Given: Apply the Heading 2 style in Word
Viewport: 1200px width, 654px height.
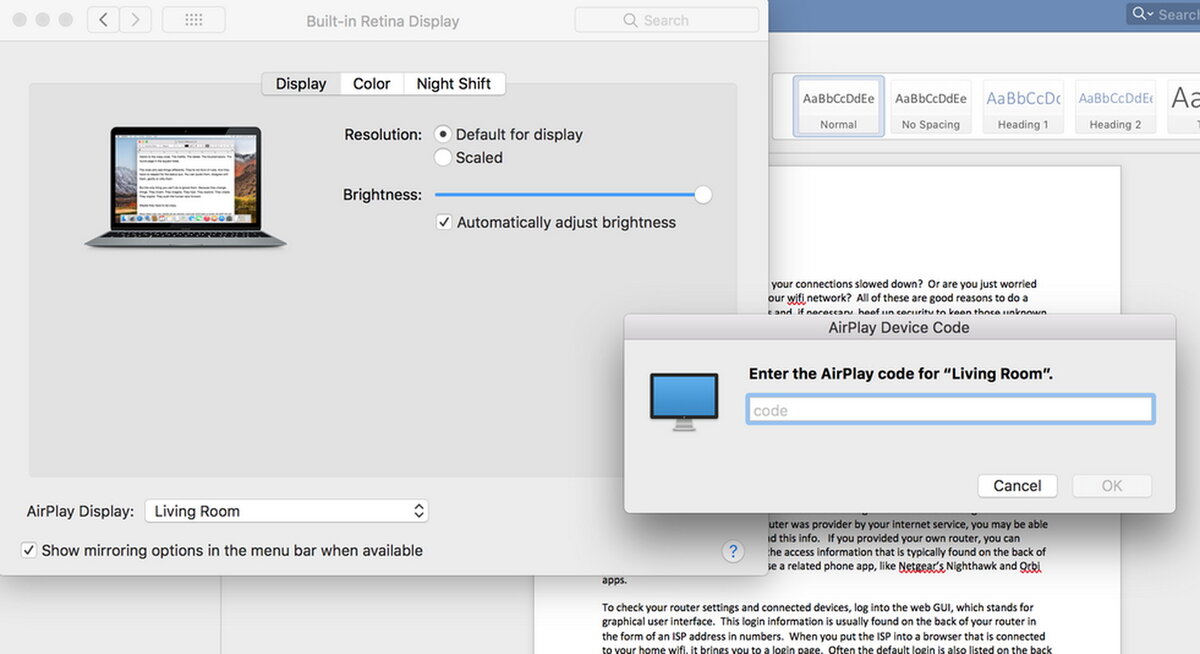Looking at the screenshot, I should tap(1116, 106).
